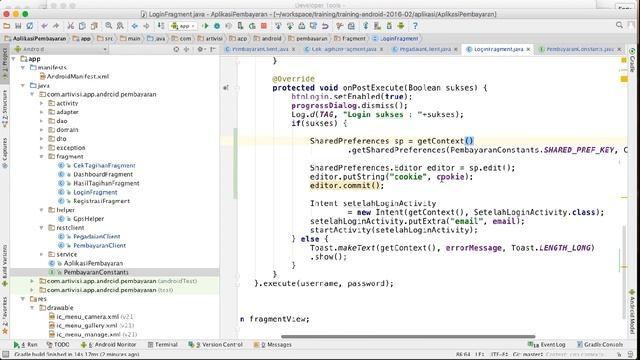Collapse the res folder

pos(23,299)
